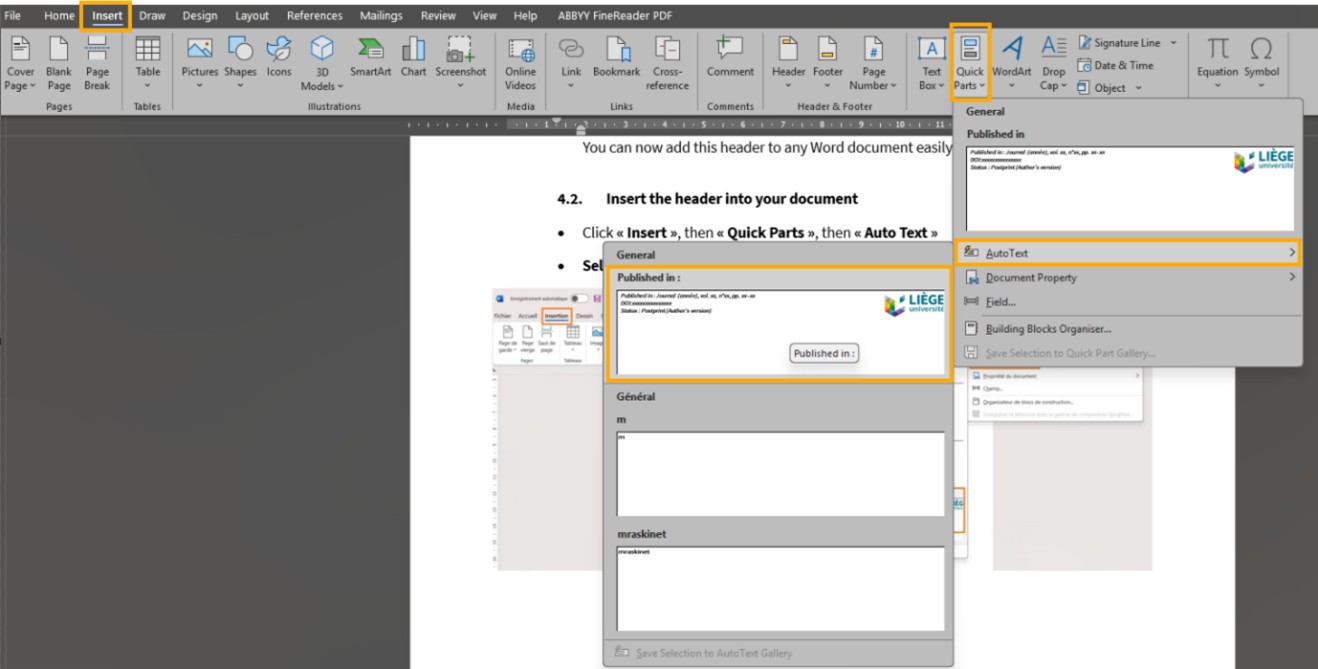
Task: Click the 'Général' category heading
Action: pos(636,397)
